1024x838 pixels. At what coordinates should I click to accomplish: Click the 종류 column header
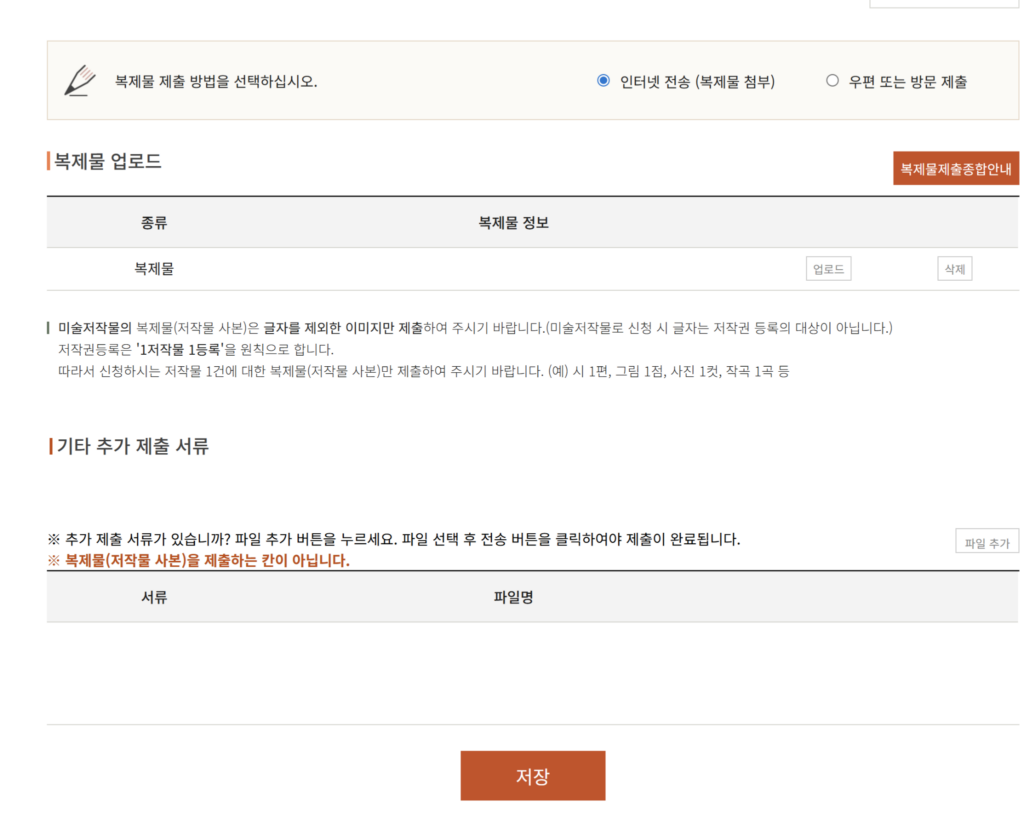point(153,223)
